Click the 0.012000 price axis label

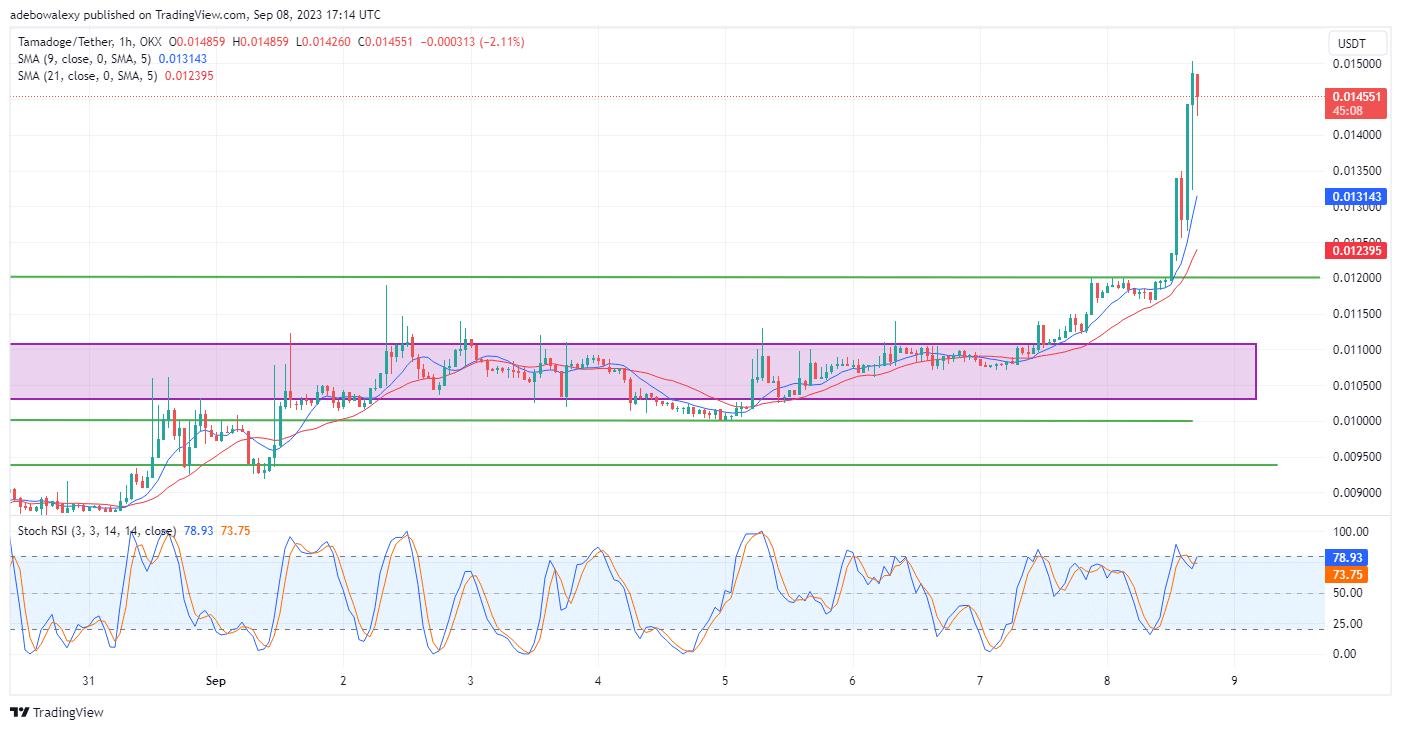pyautogui.click(x=1356, y=277)
